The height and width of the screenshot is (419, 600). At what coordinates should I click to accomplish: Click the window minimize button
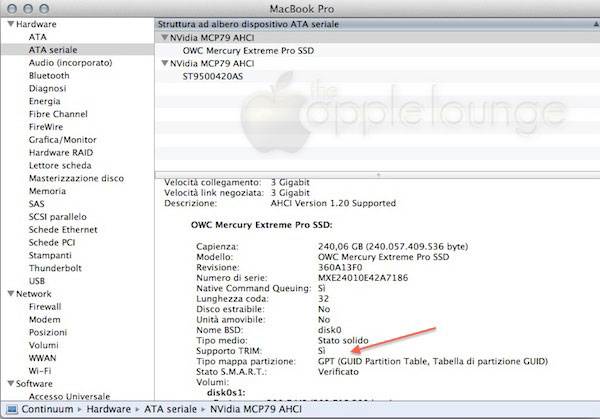(28, 9)
